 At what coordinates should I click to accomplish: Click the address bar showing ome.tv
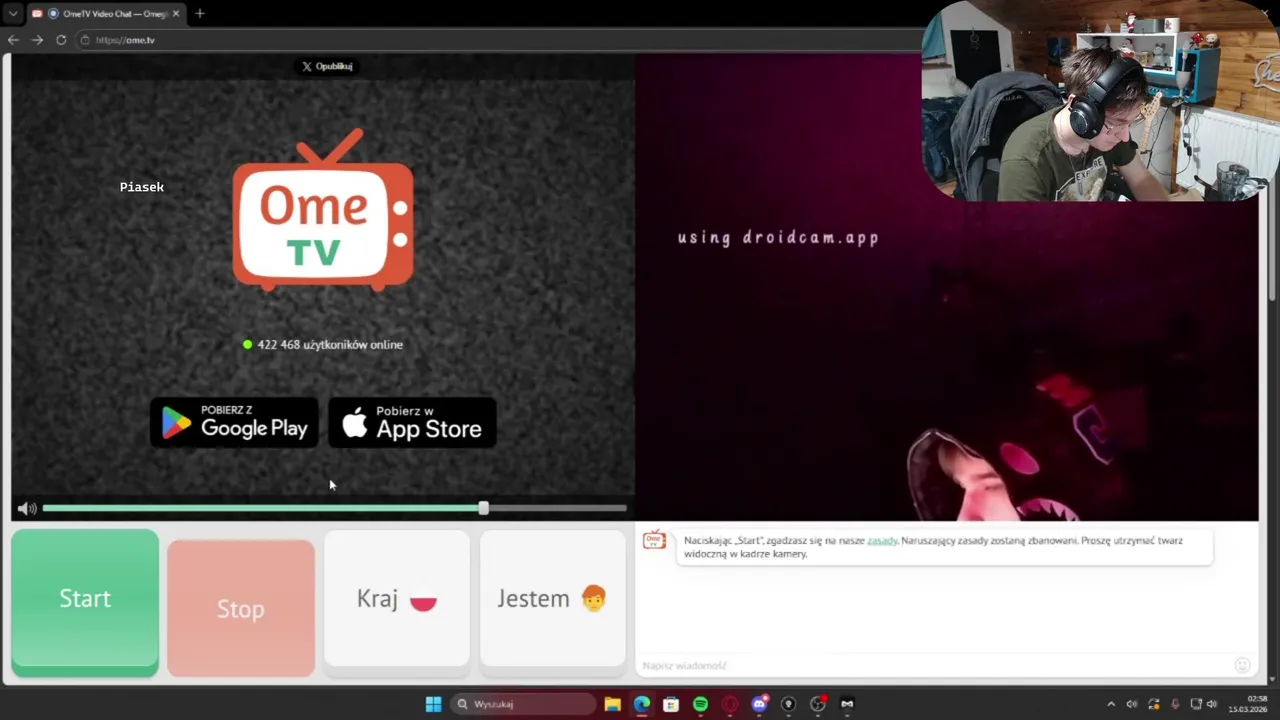coord(500,40)
